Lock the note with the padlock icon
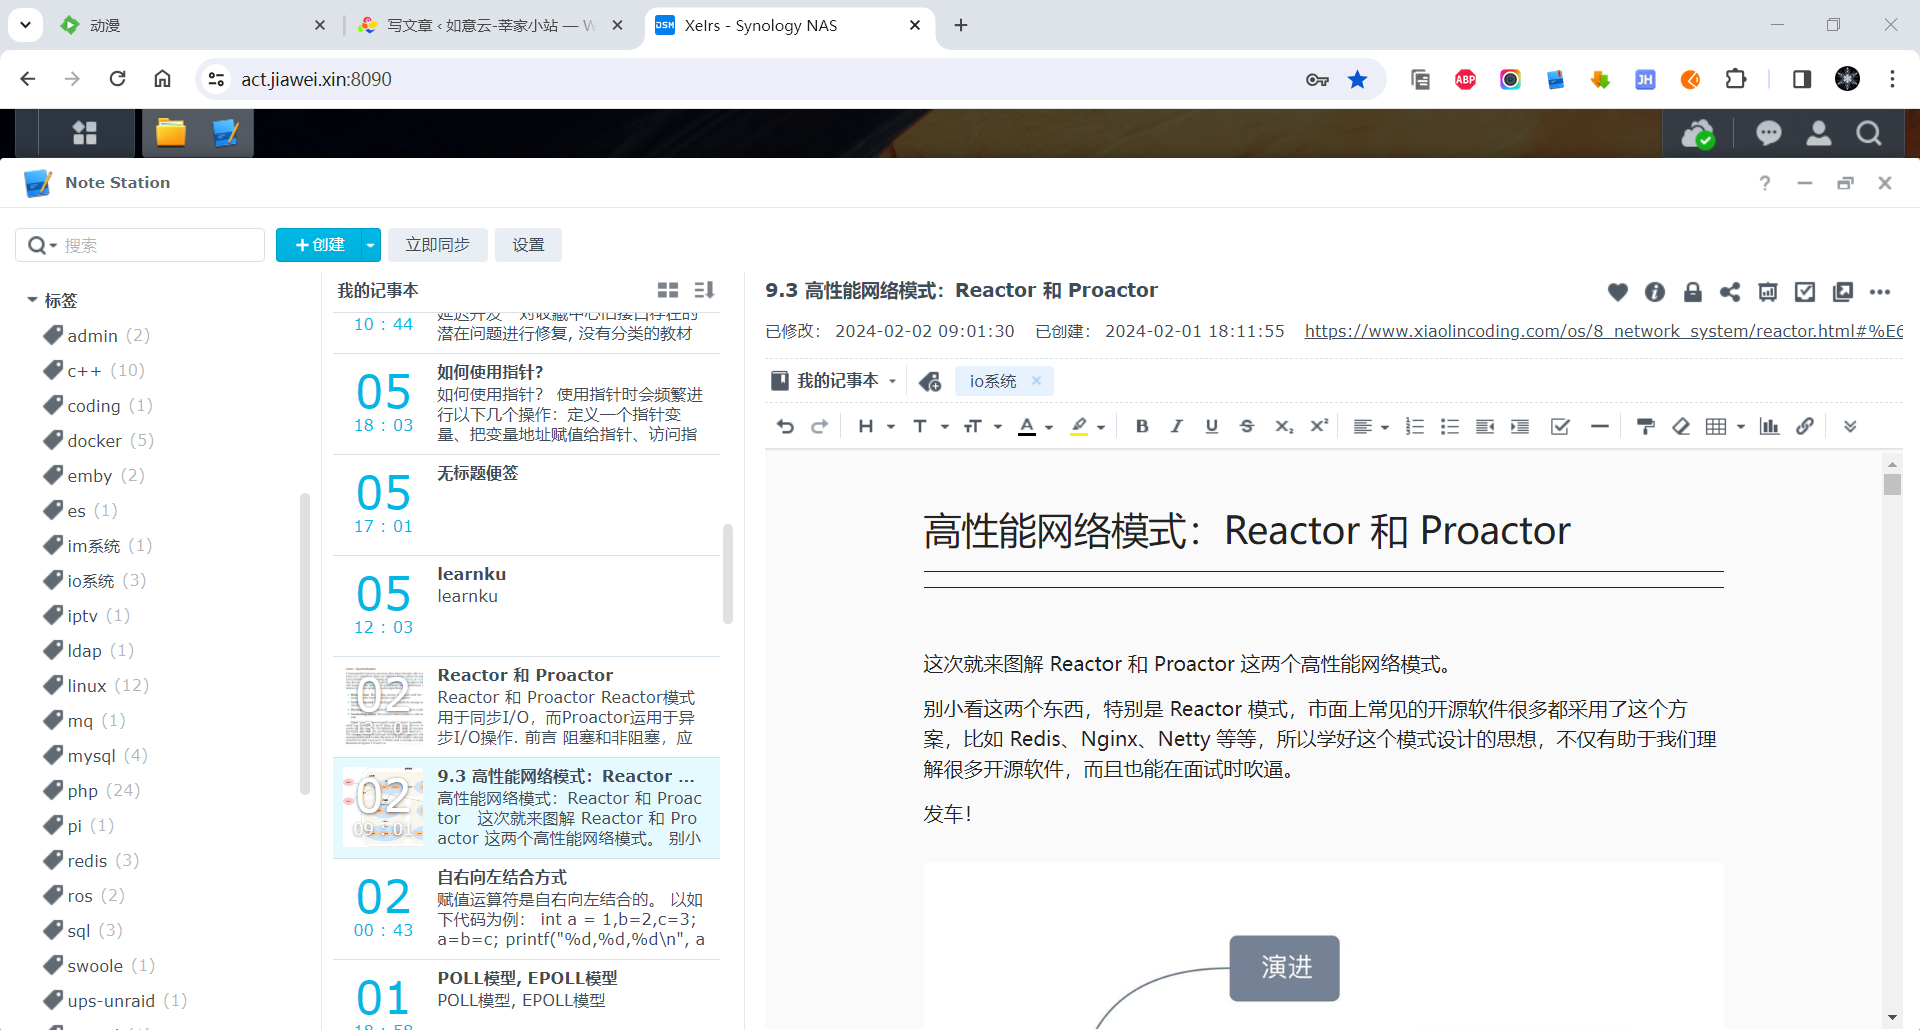The image size is (1920, 1030). (1692, 291)
